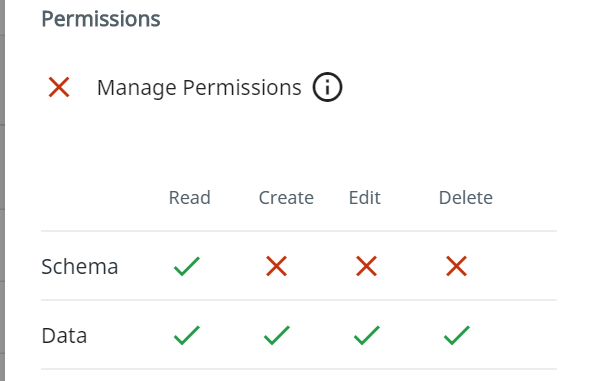The width and height of the screenshot is (592, 381).
Task: Click the Schema Create red X
Action: (276, 266)
